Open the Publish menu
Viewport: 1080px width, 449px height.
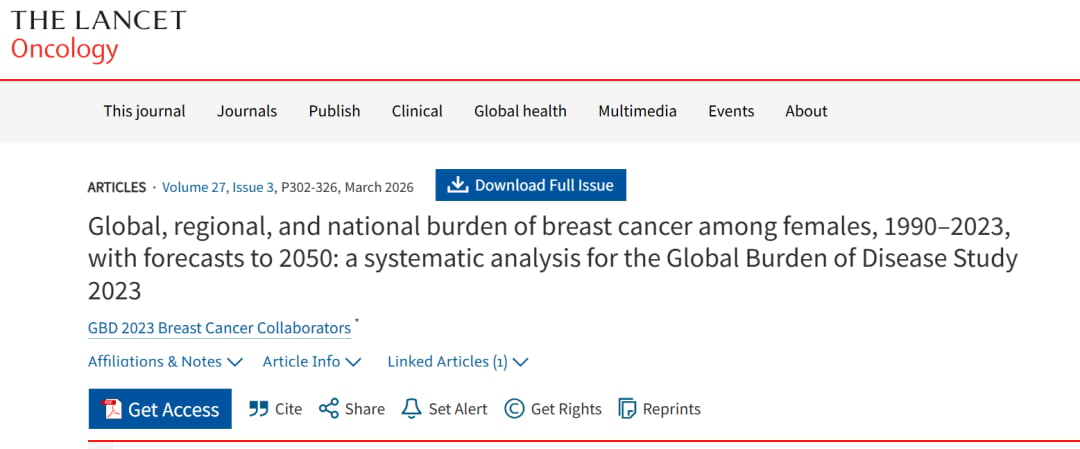pyautogui.click(x=334, y=111)
